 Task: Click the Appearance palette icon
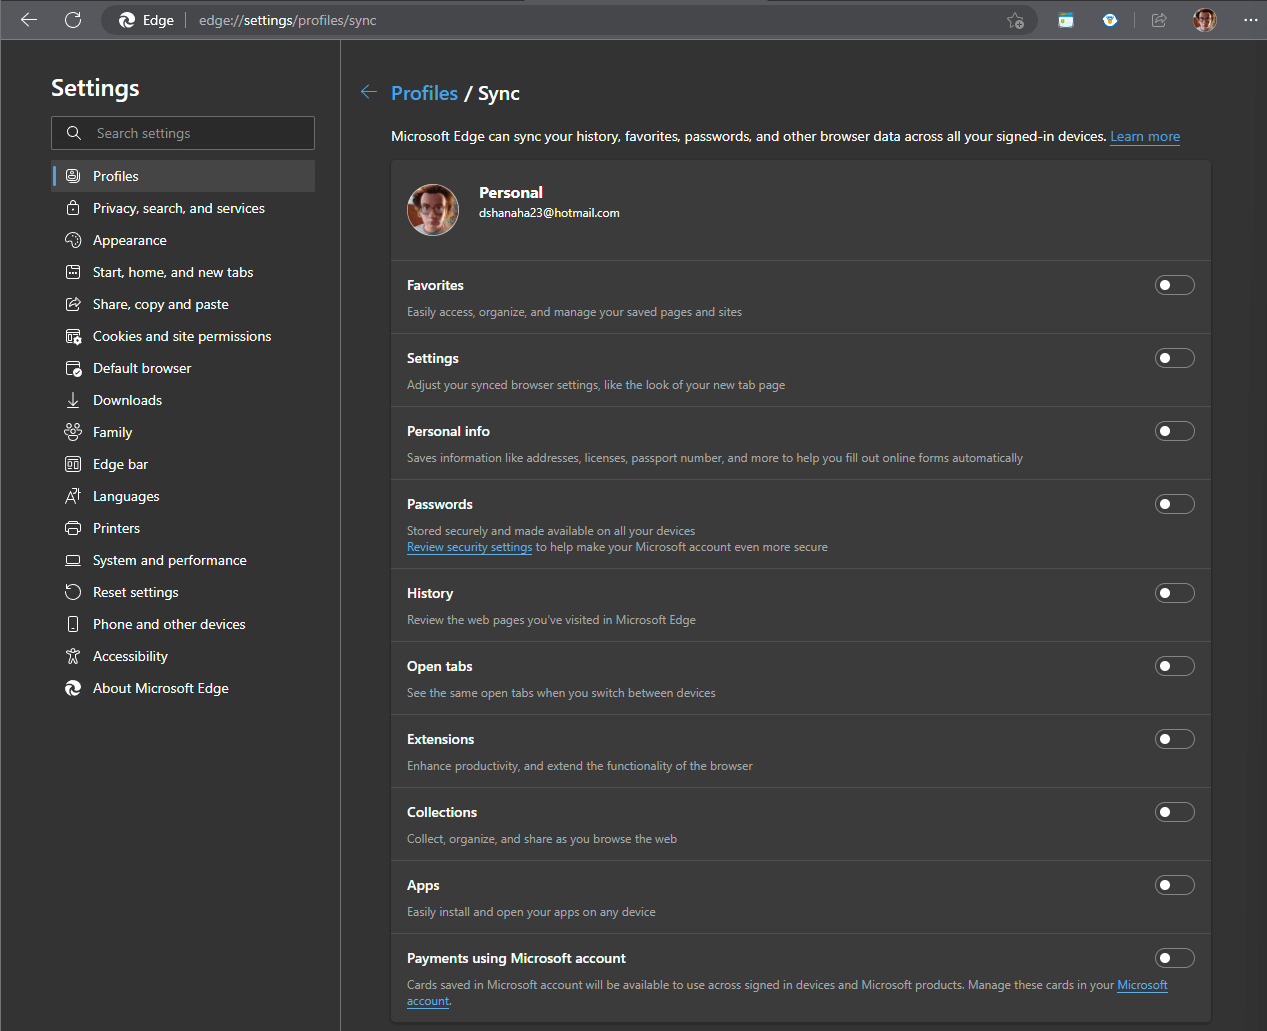(73, 240)
